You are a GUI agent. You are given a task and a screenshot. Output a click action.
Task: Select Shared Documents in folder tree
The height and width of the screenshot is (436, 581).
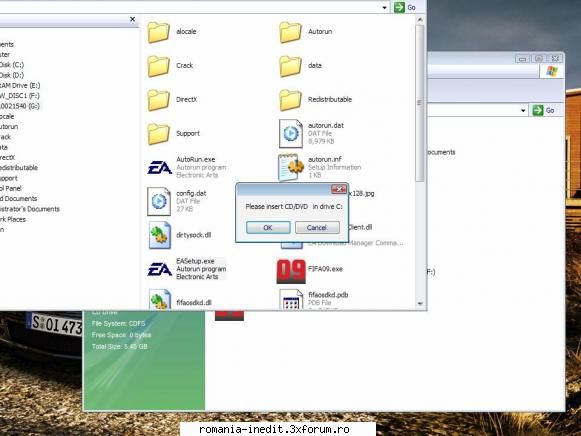19,199
